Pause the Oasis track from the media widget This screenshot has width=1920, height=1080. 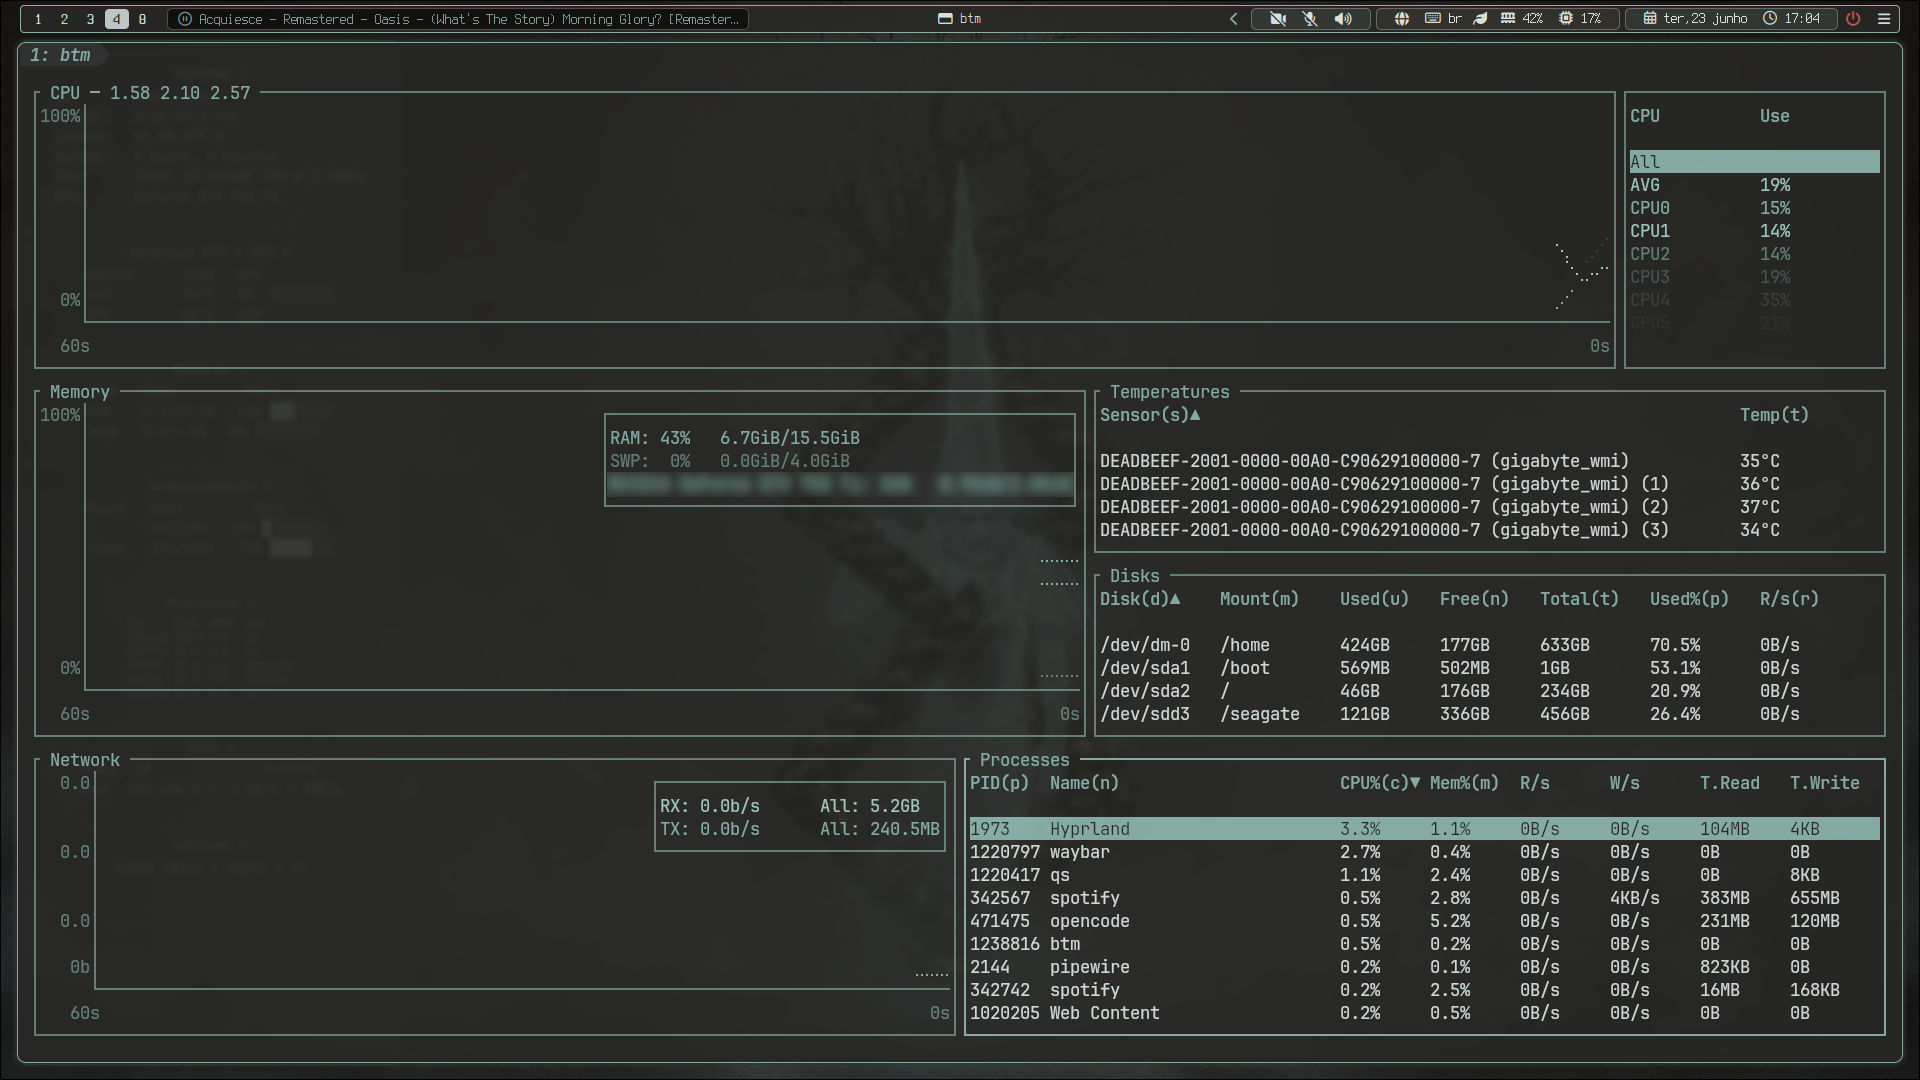click(x=185, y=19)
